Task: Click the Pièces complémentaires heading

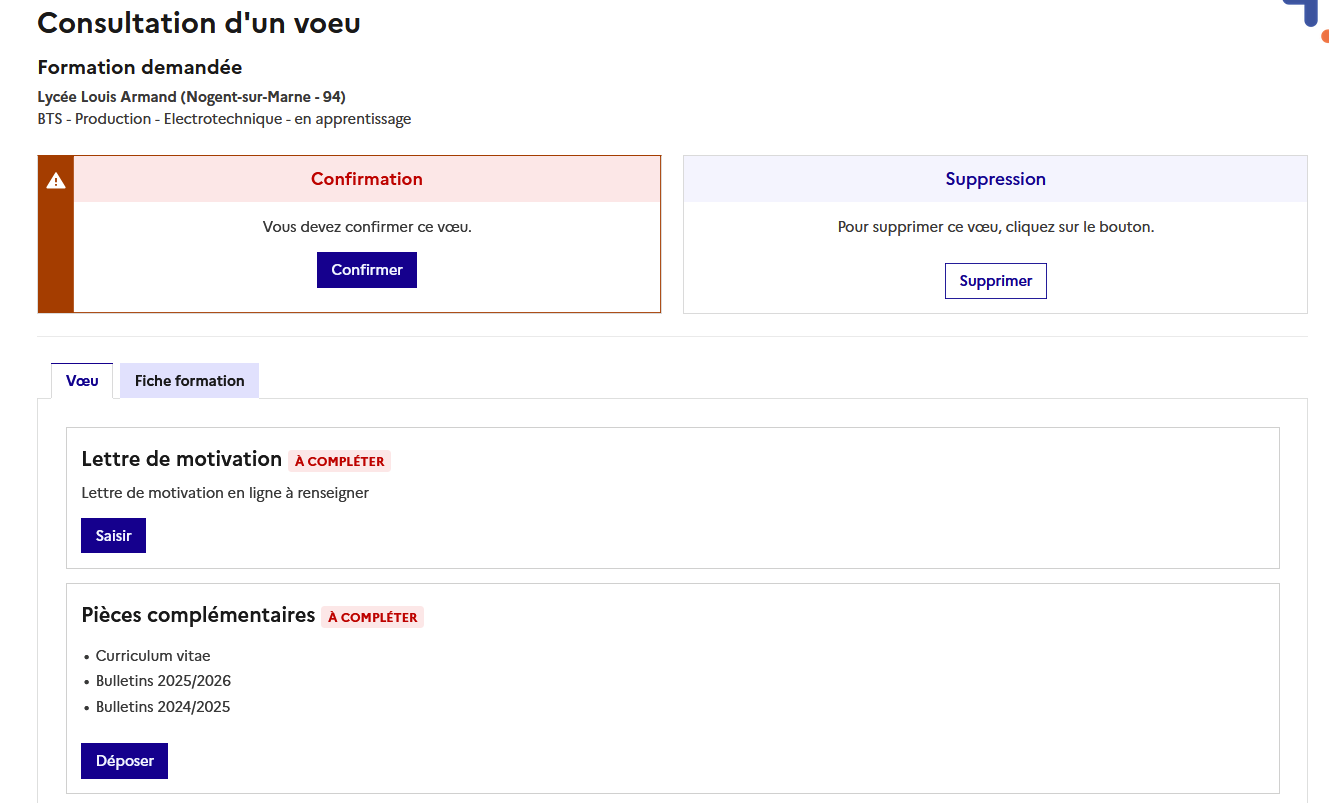Action: tap(198, 615)
